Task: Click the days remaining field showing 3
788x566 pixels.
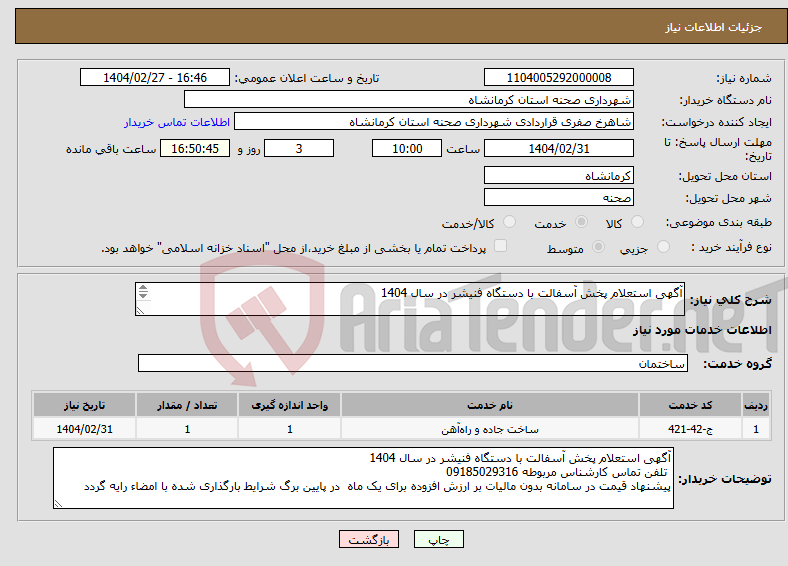Action: [x=299, y=148]
